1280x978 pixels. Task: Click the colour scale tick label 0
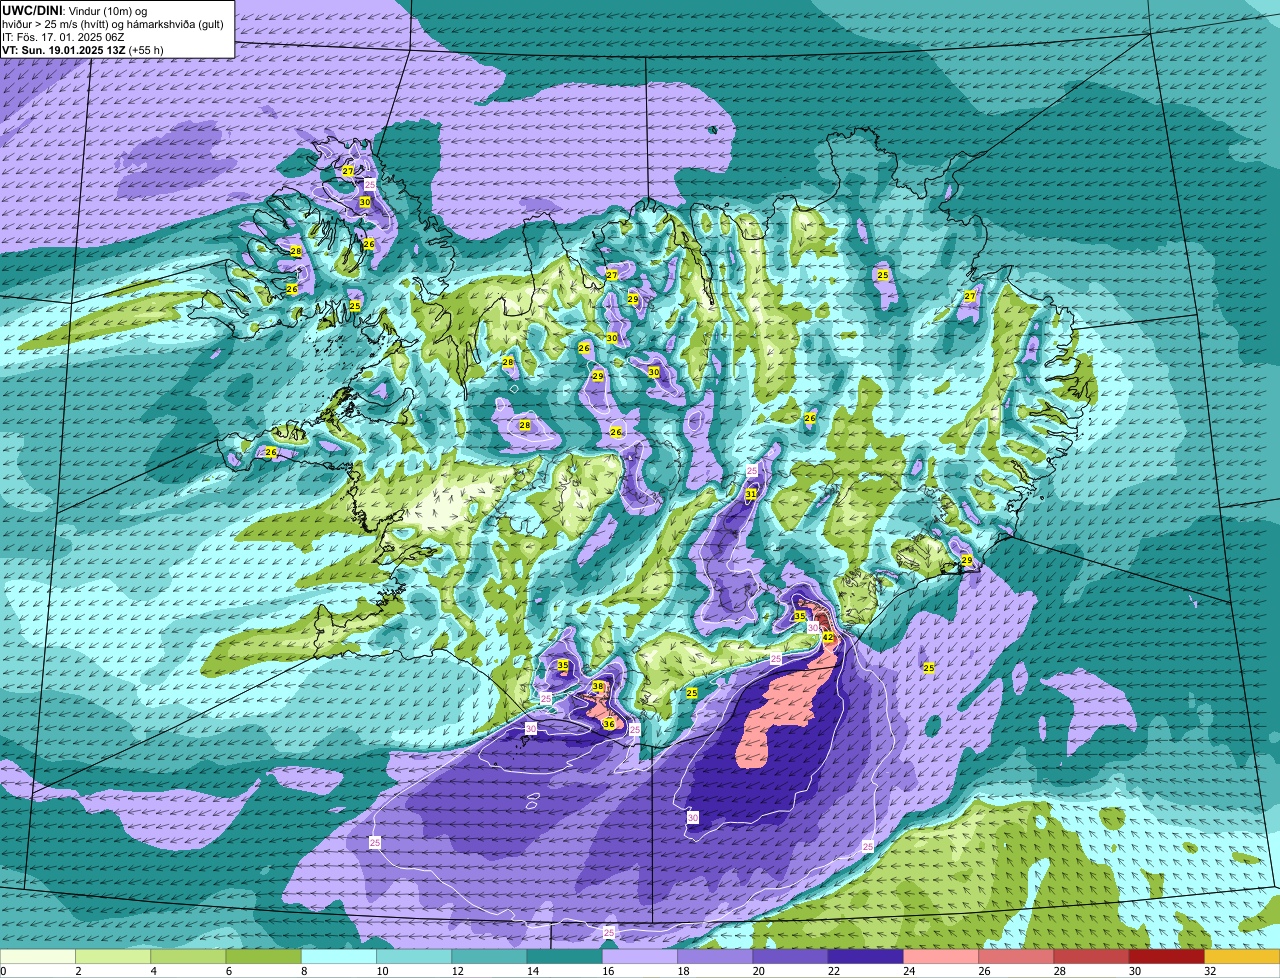pos(4,971)
